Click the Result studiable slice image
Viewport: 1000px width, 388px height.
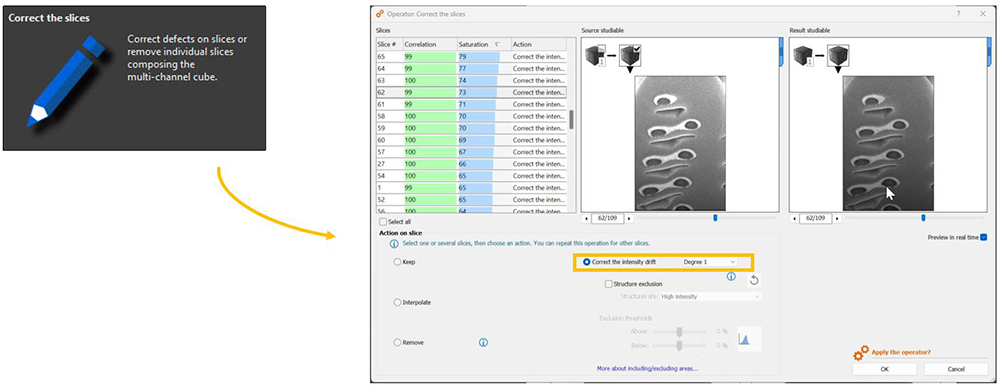(888, 144)
